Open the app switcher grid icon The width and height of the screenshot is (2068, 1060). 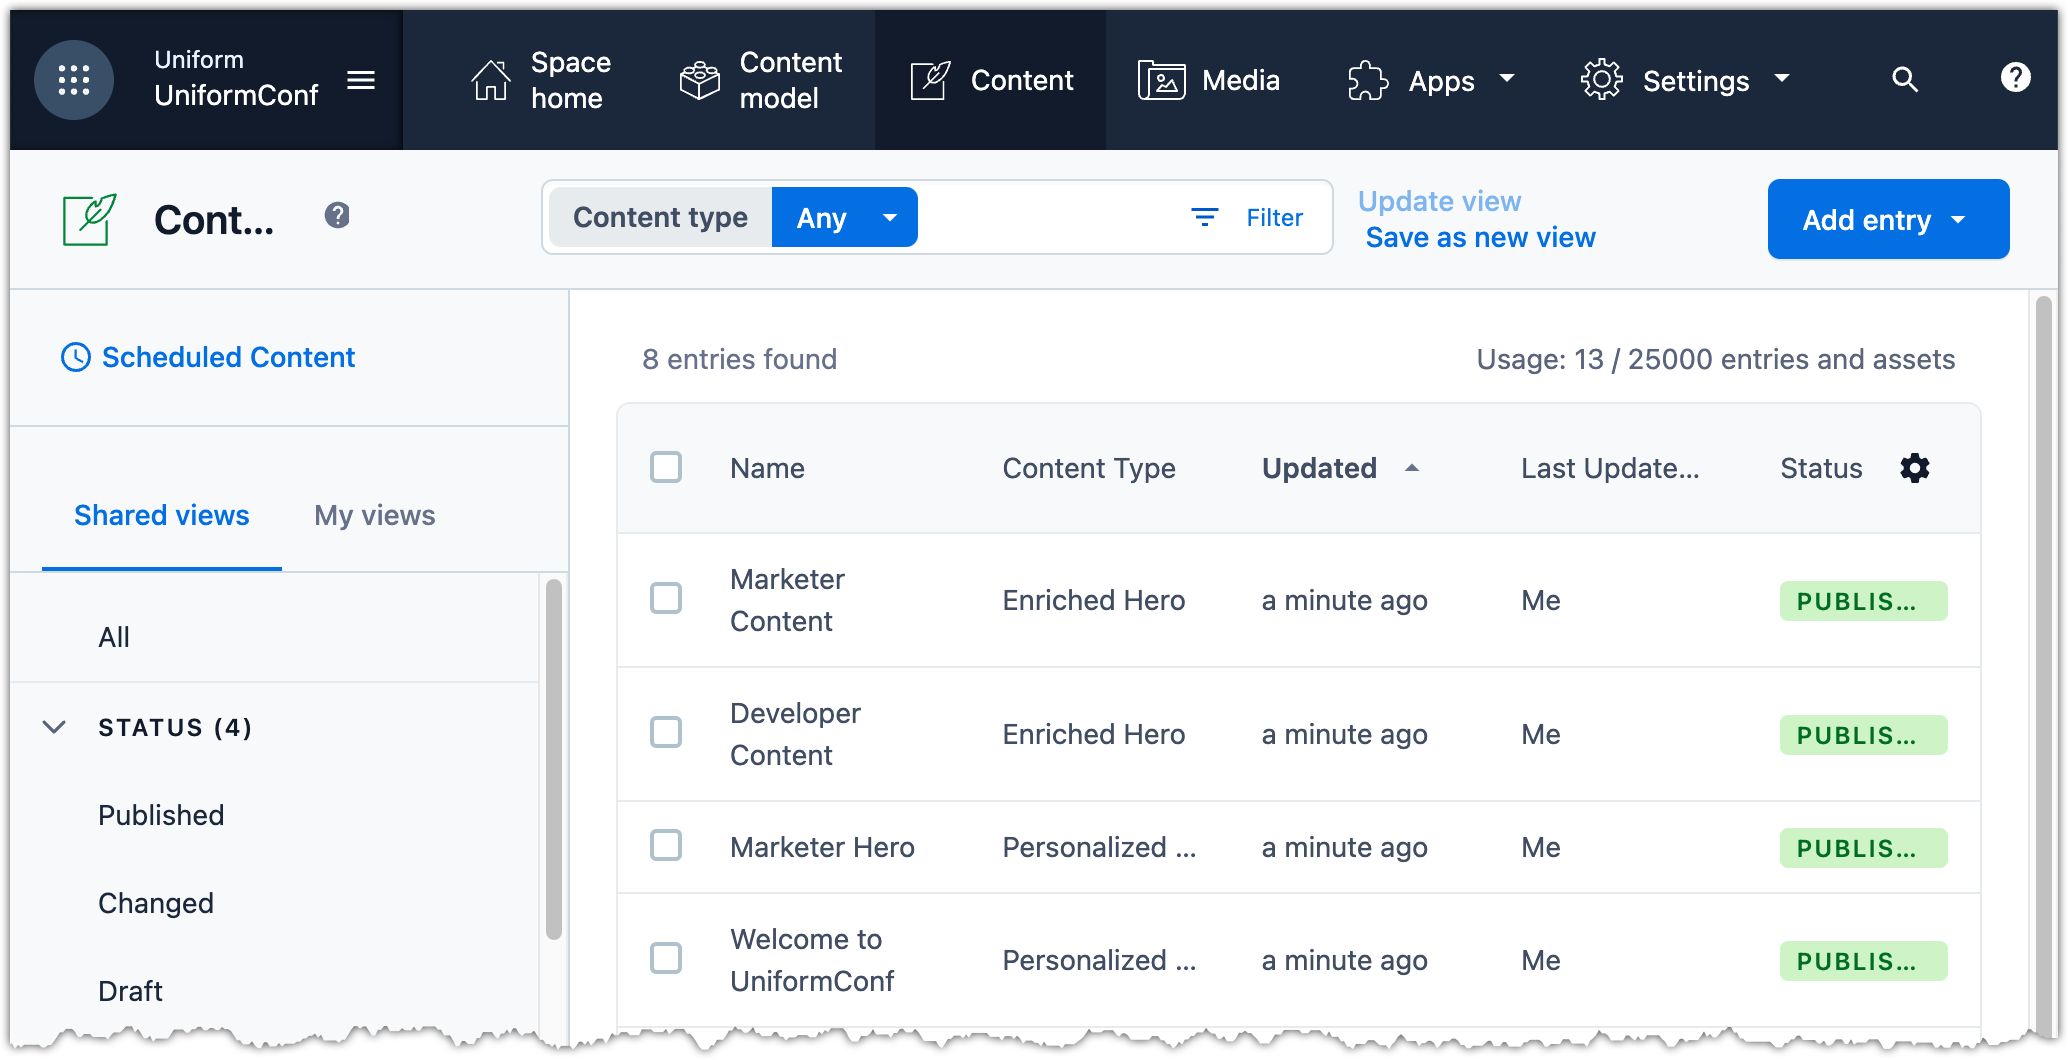tap(73, 80)
